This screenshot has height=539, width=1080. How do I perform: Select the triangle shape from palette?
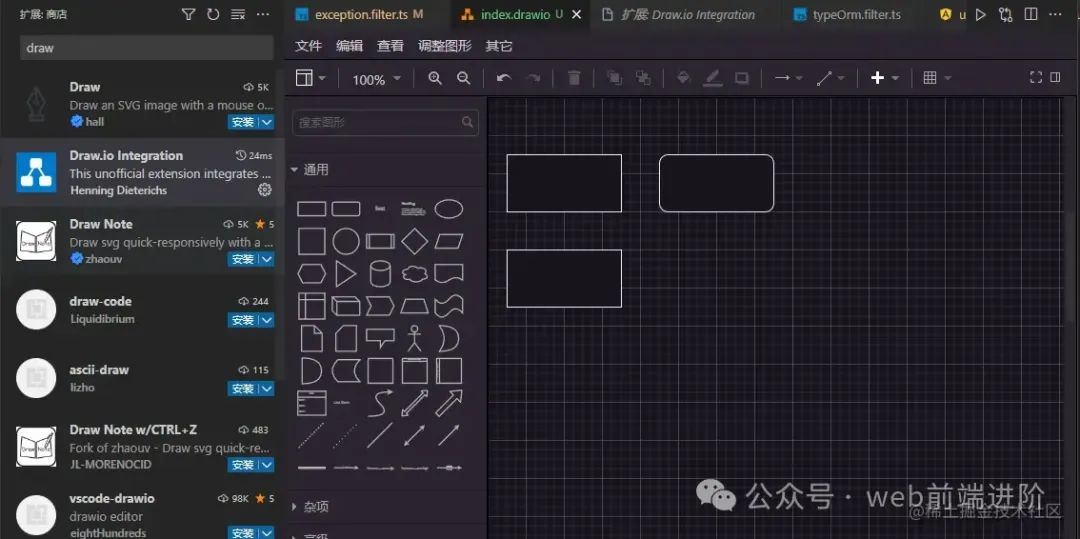[346, 274]
